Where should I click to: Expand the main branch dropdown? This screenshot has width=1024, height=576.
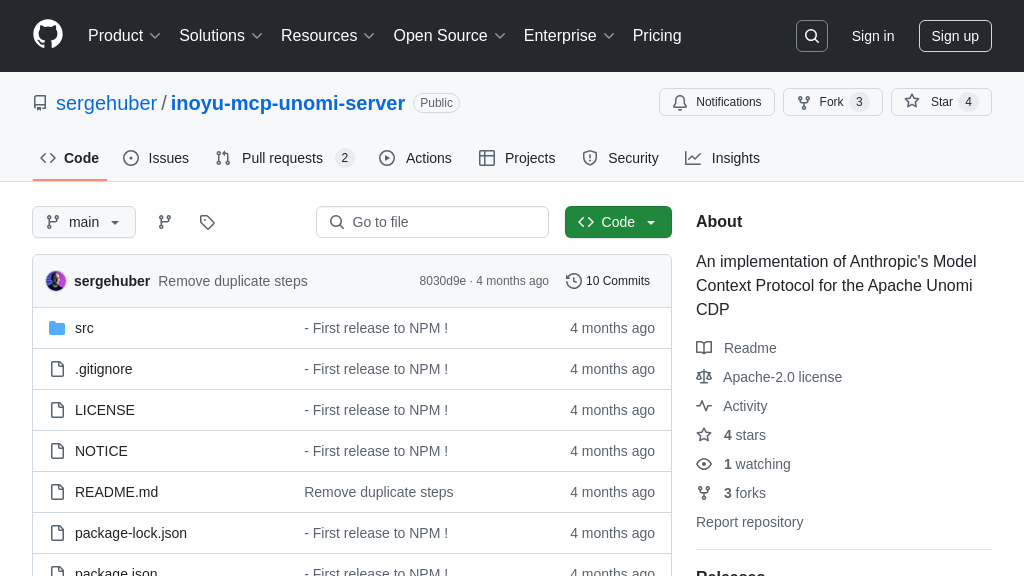coord(84,222)
